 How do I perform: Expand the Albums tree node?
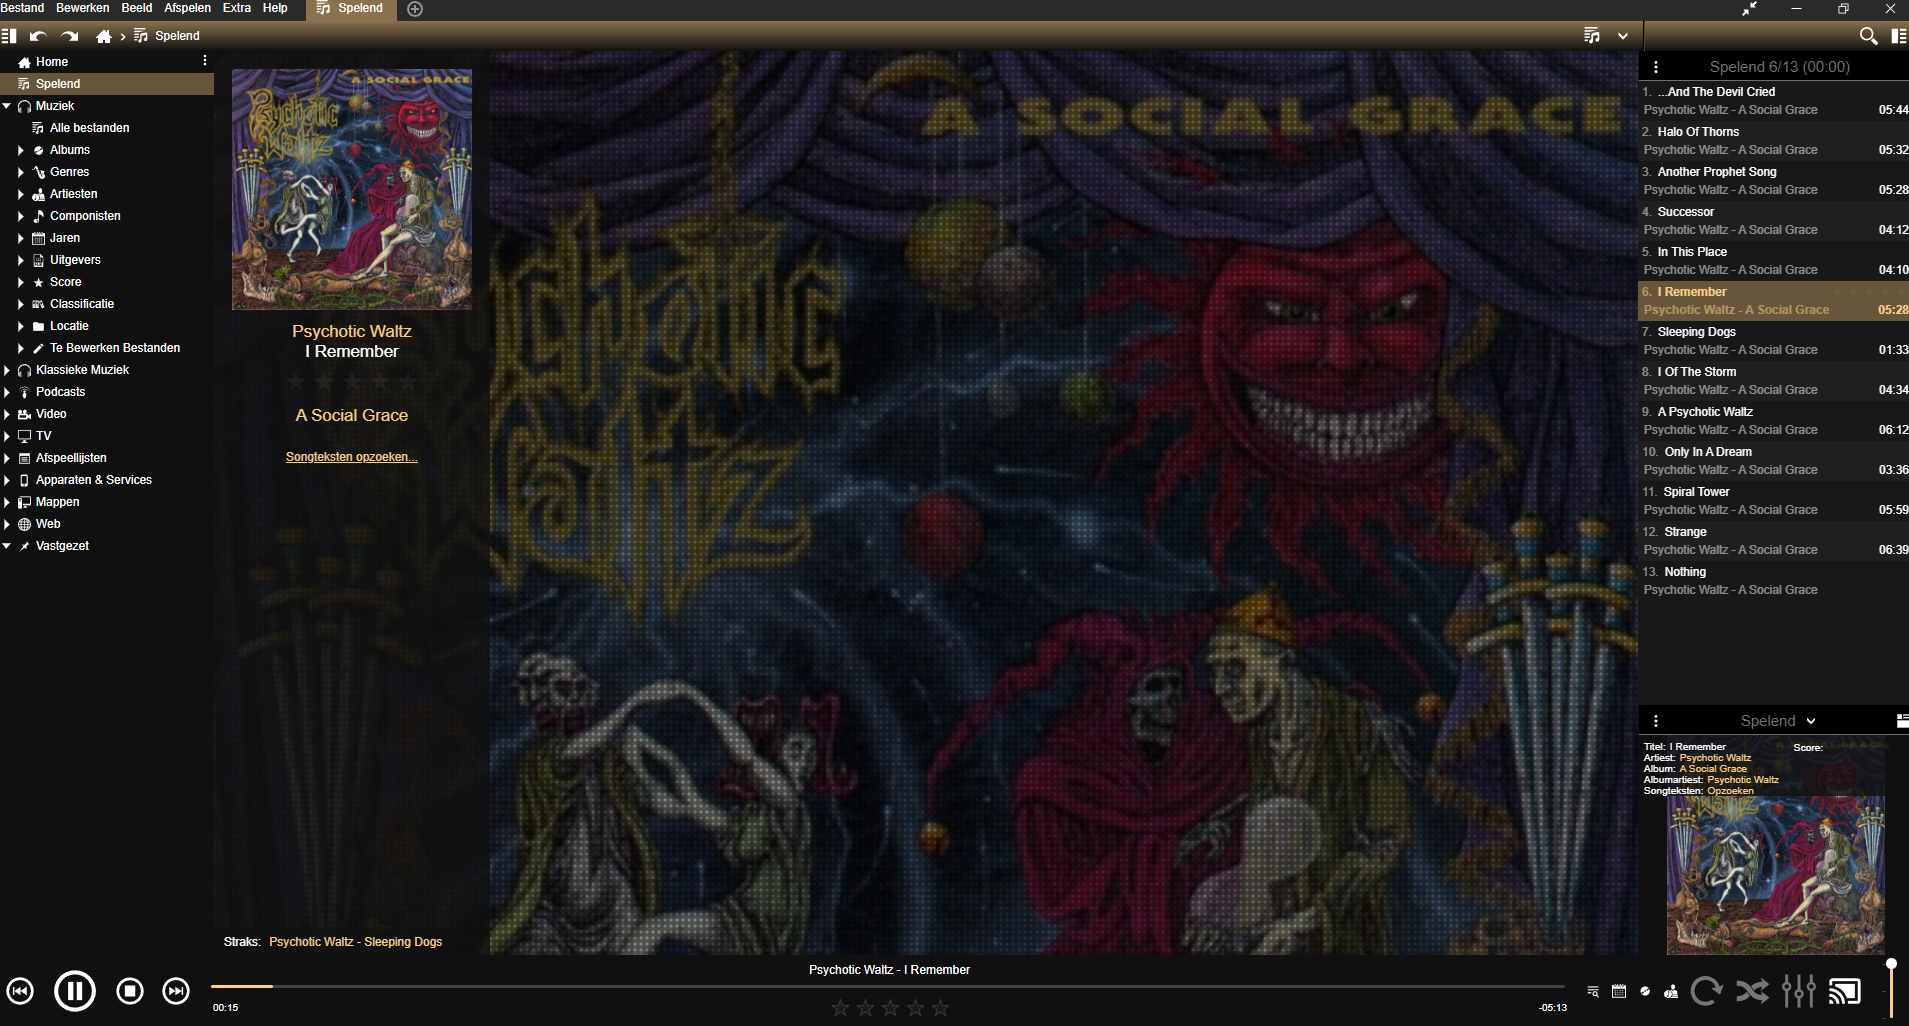20,150
